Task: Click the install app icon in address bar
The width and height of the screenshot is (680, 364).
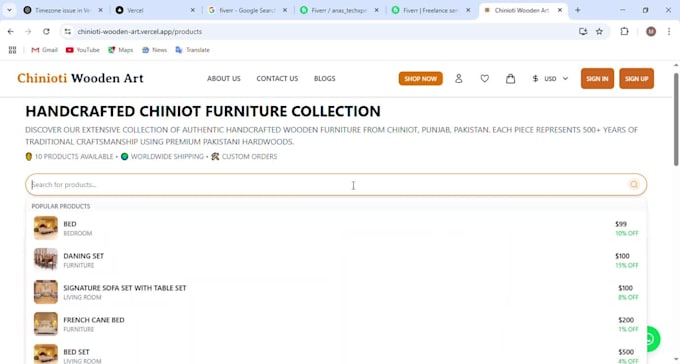Action: [x=583, y=31]
